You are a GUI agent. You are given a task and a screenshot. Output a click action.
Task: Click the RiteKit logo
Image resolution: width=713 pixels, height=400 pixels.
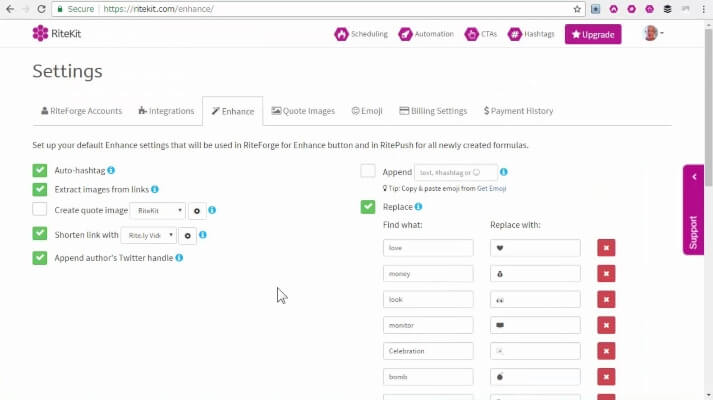[x=57, y=33]
